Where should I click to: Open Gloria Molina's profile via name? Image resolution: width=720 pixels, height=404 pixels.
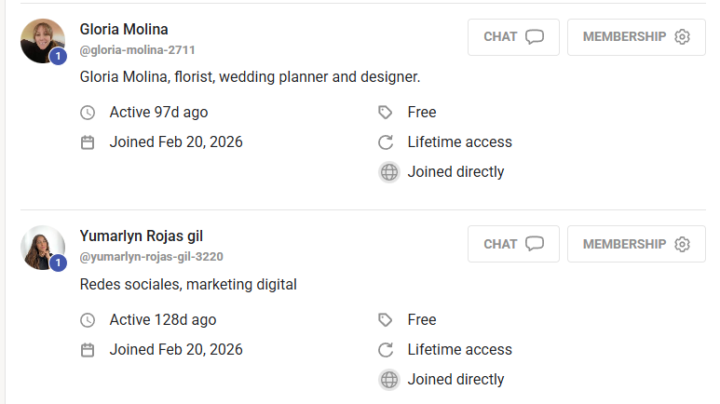(124, 29)
